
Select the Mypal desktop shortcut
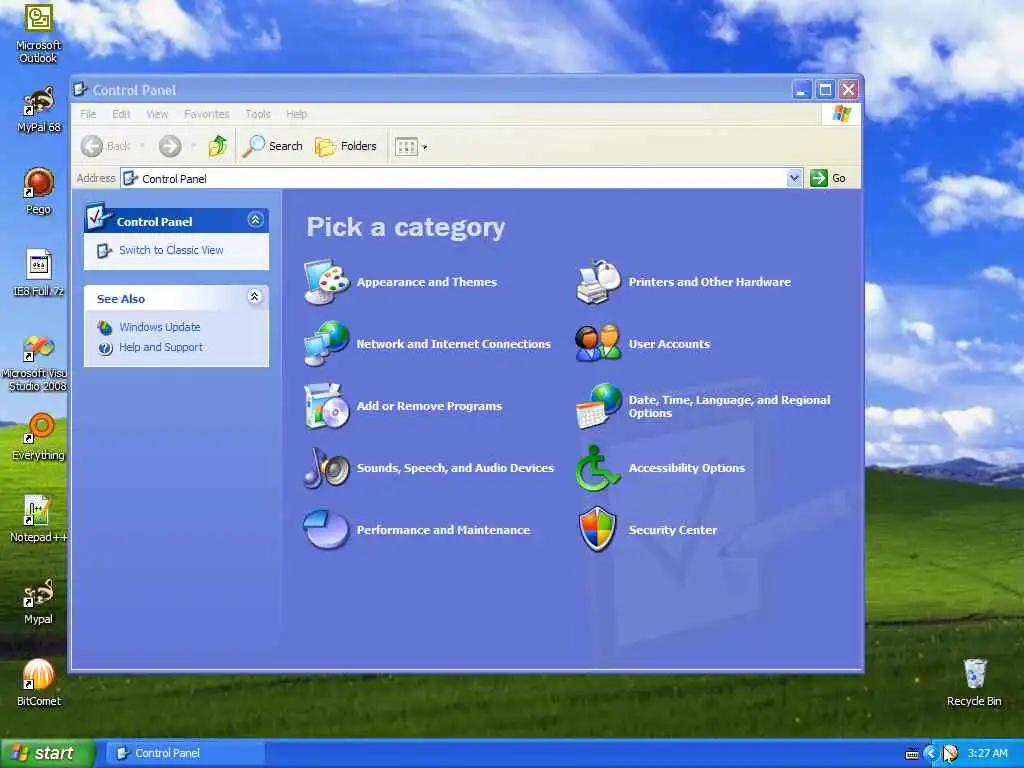(x=38, y=601)
